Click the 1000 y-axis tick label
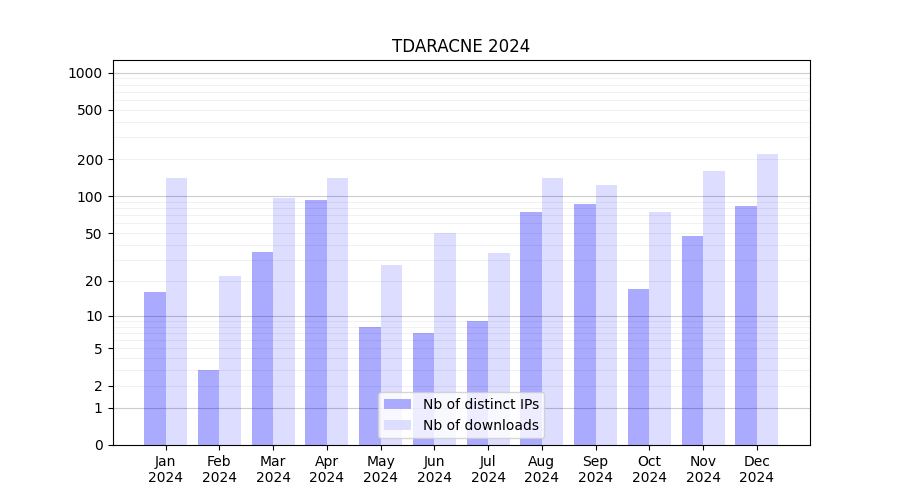Viewport: 900px width, 500px height. coord(85,73)
